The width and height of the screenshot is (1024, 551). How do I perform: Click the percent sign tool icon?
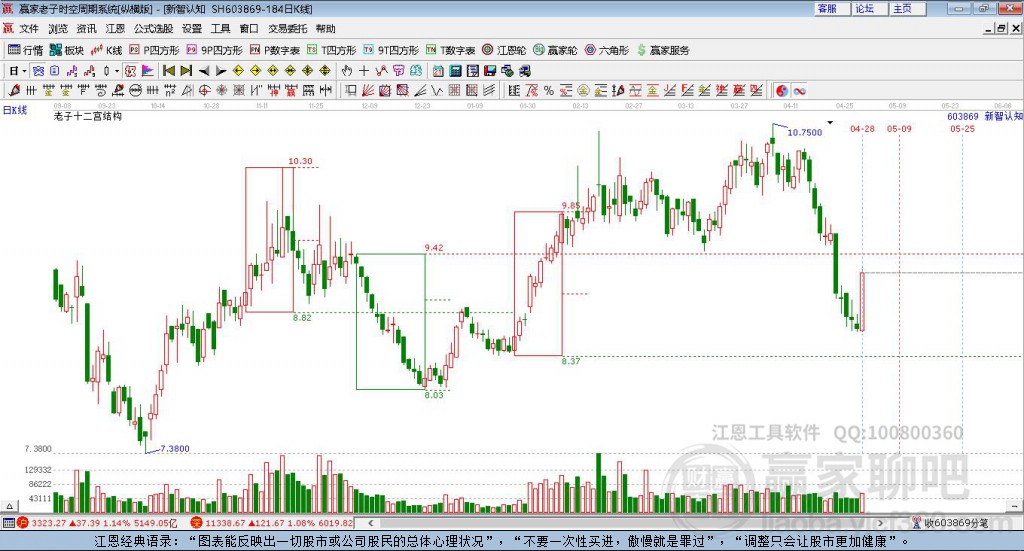[x=549, y=90]
